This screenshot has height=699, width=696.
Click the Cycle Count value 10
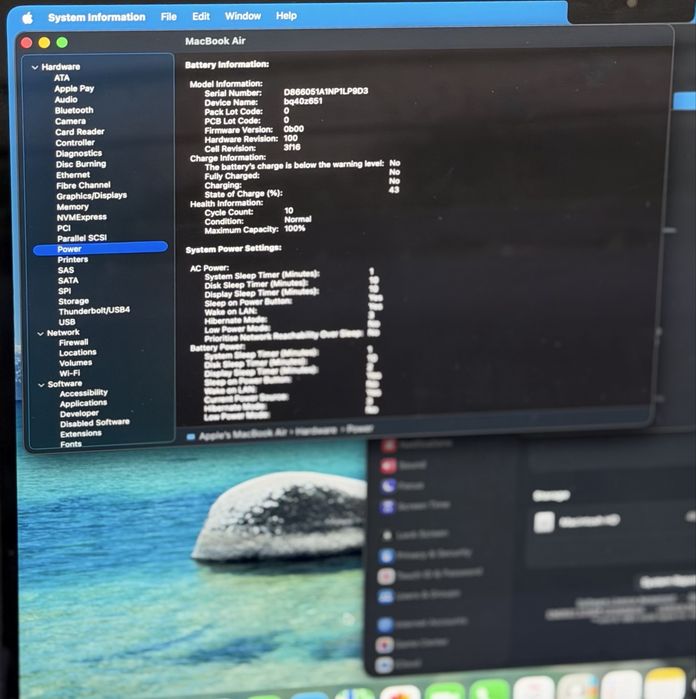tap(289, 210)
